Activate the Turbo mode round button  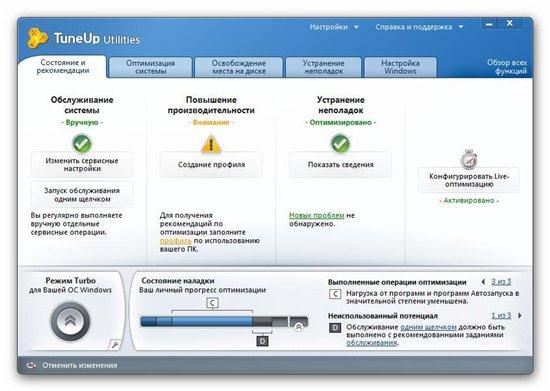(71, 321)
